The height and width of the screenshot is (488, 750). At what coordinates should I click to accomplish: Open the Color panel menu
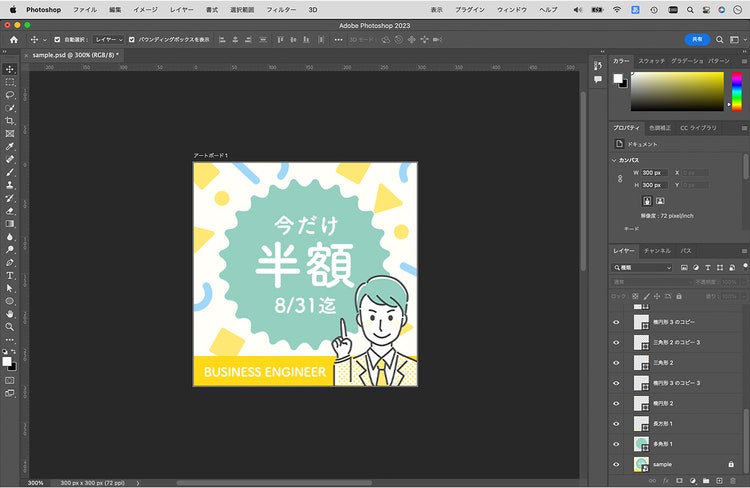(x=744, y=61)
